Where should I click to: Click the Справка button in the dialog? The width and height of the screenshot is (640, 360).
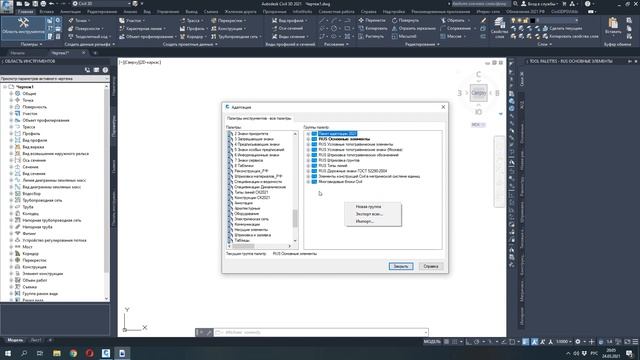(431, 266)
